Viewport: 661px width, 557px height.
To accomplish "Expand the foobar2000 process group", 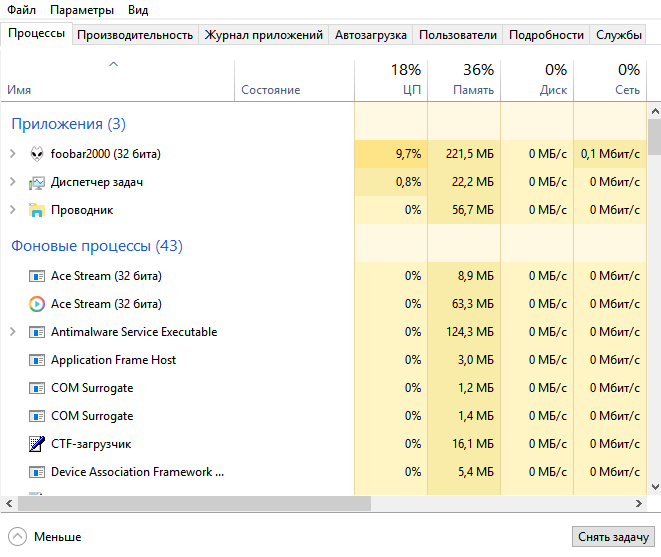I will coord(12,154).
